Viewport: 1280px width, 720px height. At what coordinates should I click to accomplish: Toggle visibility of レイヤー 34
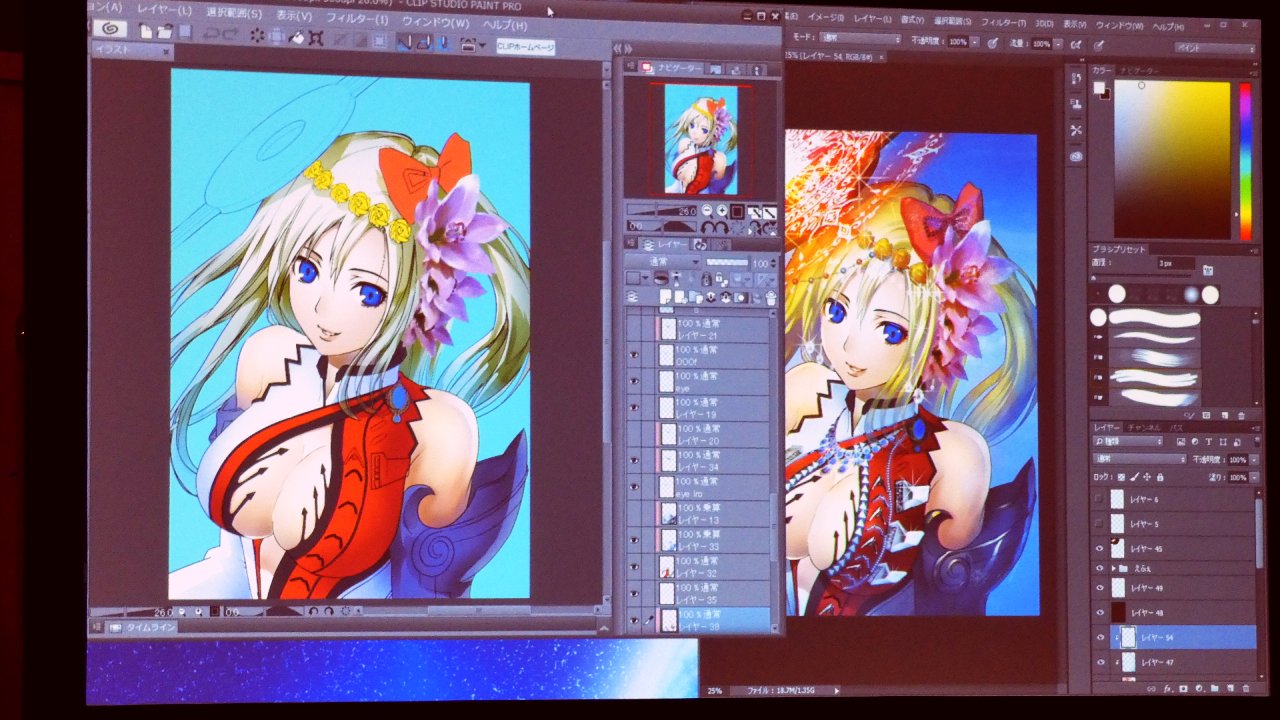pos(634,460)
